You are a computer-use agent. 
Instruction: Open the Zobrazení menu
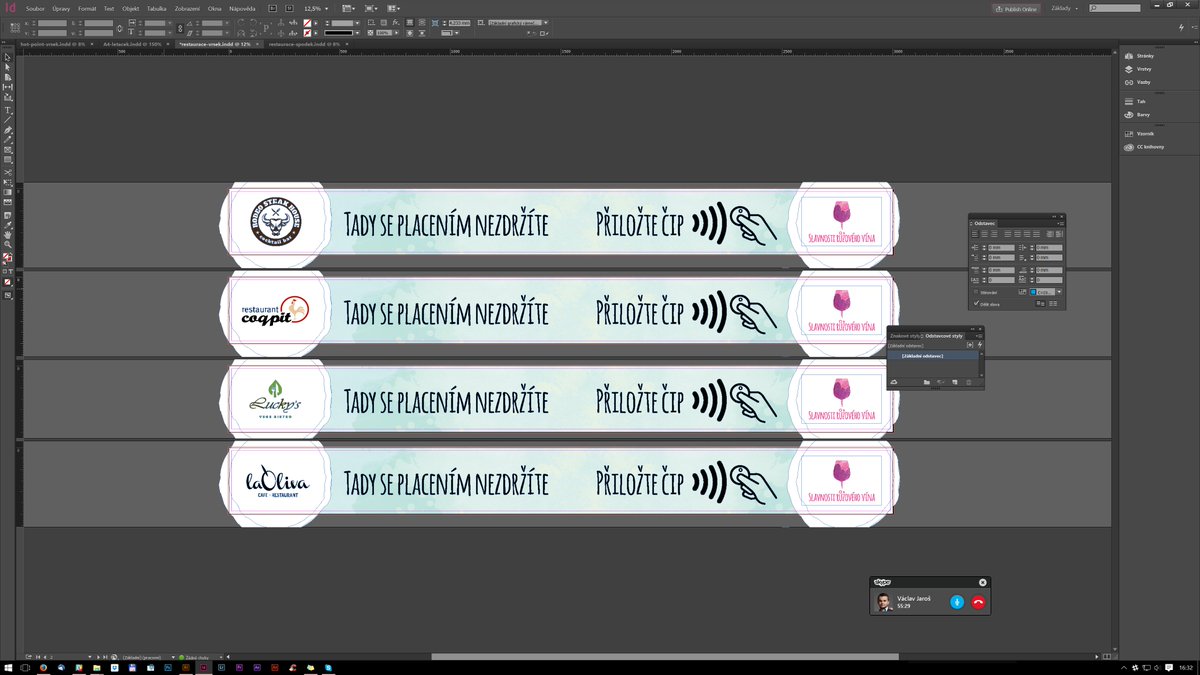[x=186, y=8]
